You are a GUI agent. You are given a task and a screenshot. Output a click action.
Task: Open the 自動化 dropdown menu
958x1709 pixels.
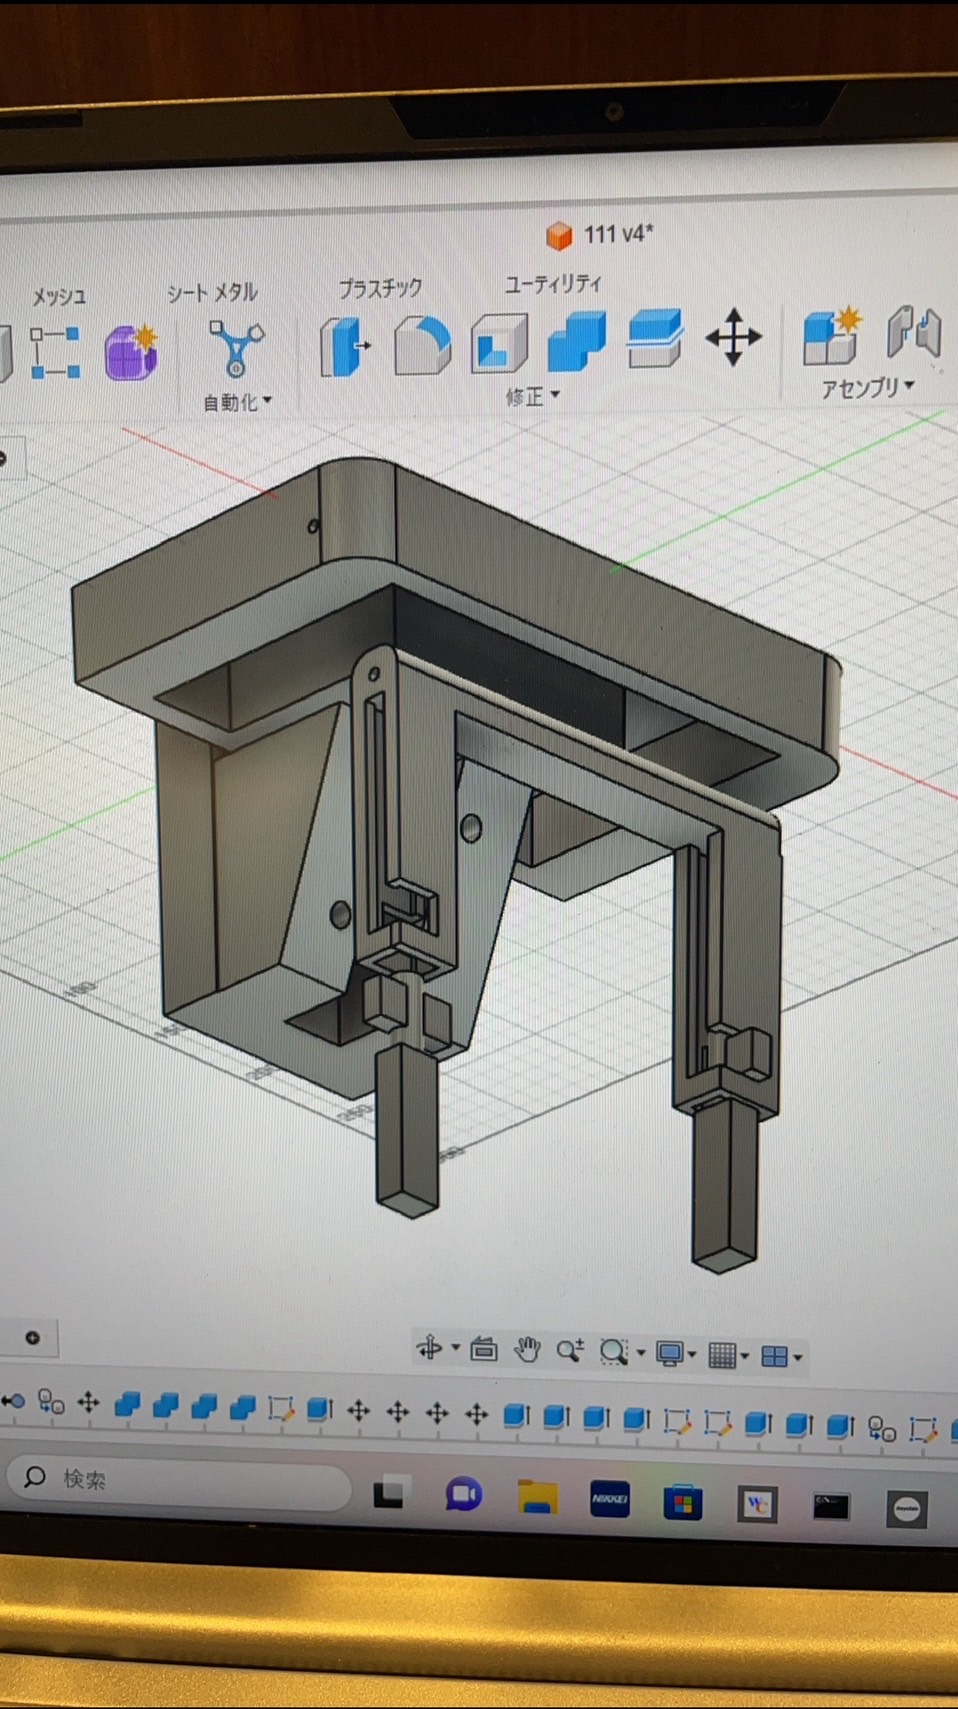(238, 402)
